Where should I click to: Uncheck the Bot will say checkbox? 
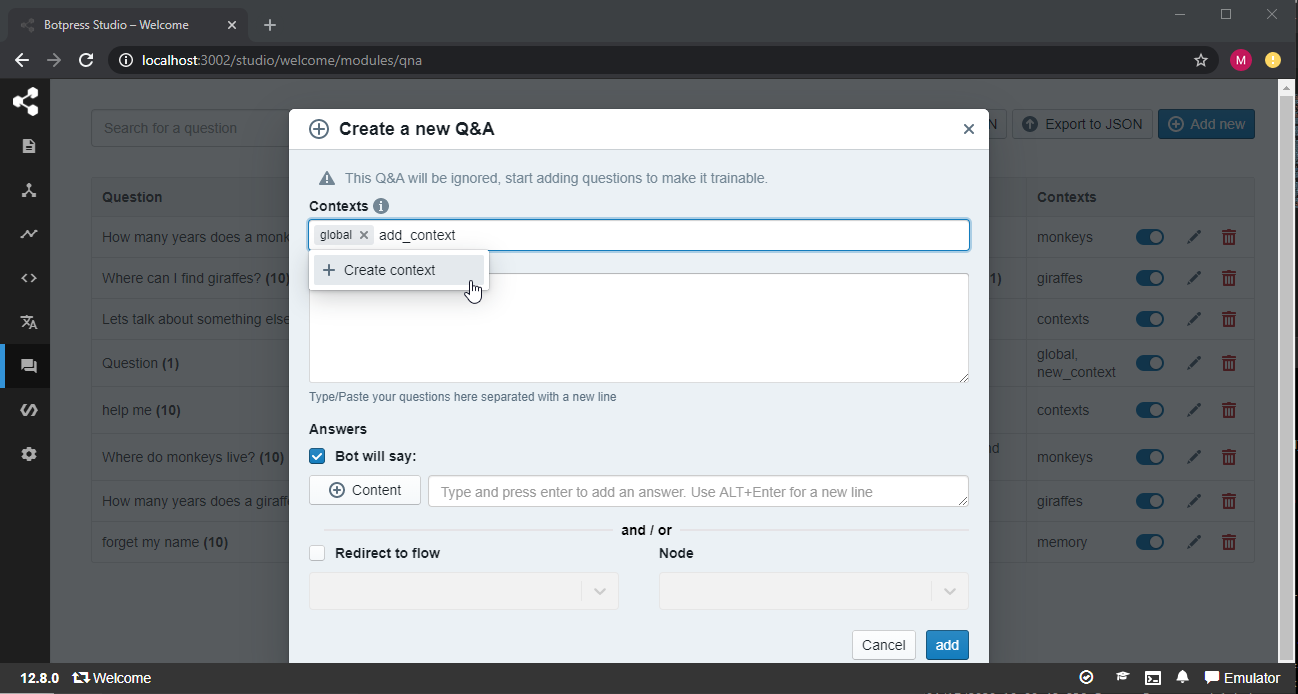click(317, 456)
